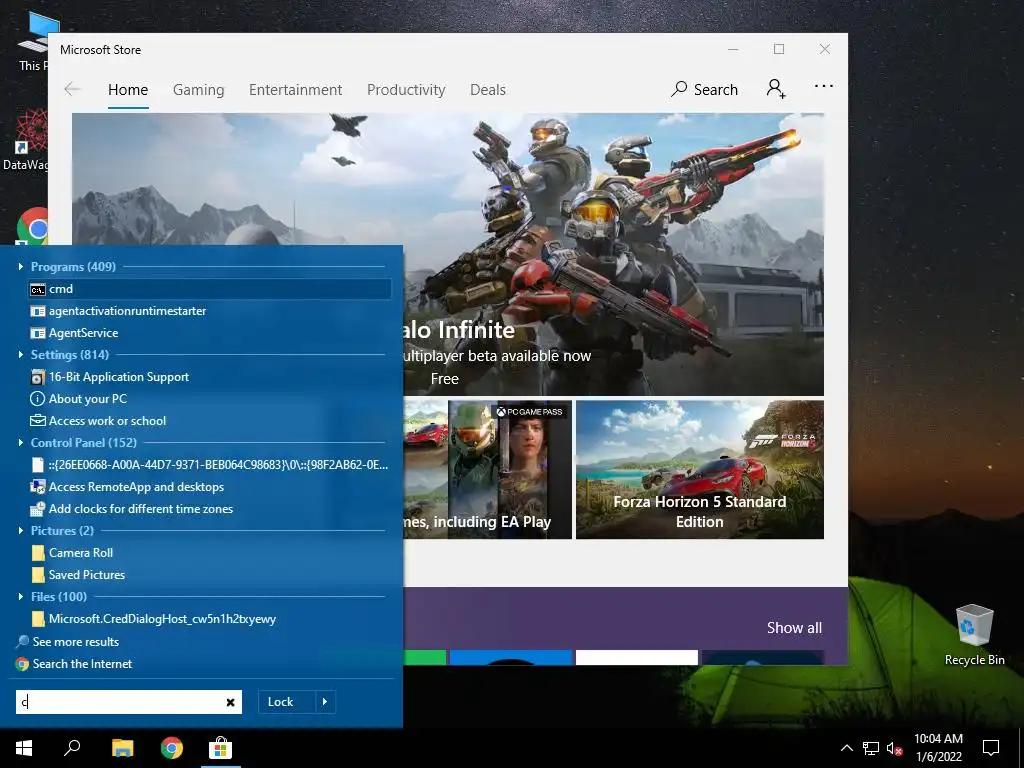Open the cmd program result

[210, 289]
